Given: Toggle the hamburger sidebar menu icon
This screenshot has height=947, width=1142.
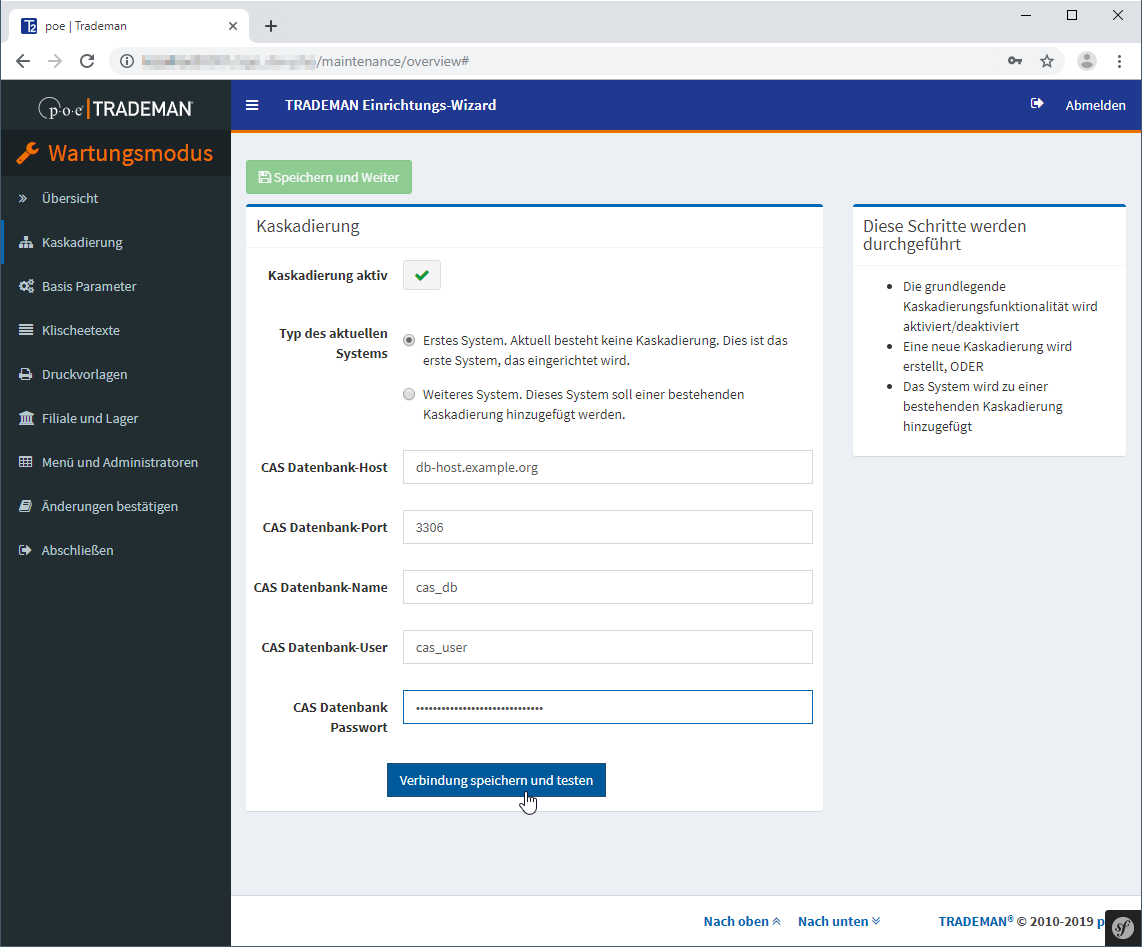Looking at the screenshot, I should coord(252,106).
